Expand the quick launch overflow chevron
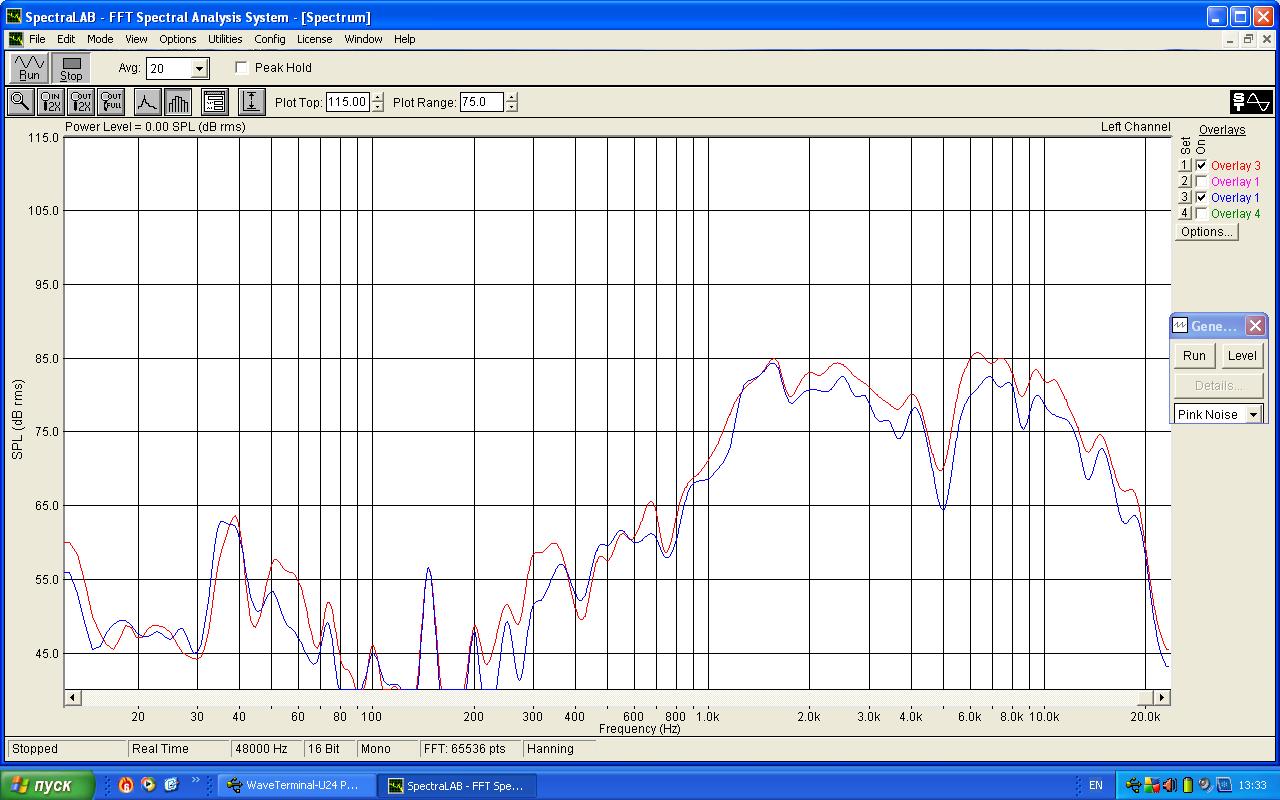Screen dimensions: 1280x800 pos(196,781)
